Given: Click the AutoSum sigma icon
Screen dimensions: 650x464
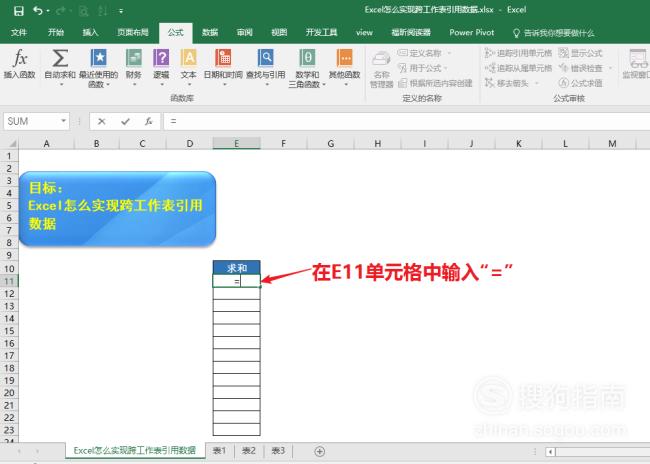Looking at the screenshot, I should [60, 59].
